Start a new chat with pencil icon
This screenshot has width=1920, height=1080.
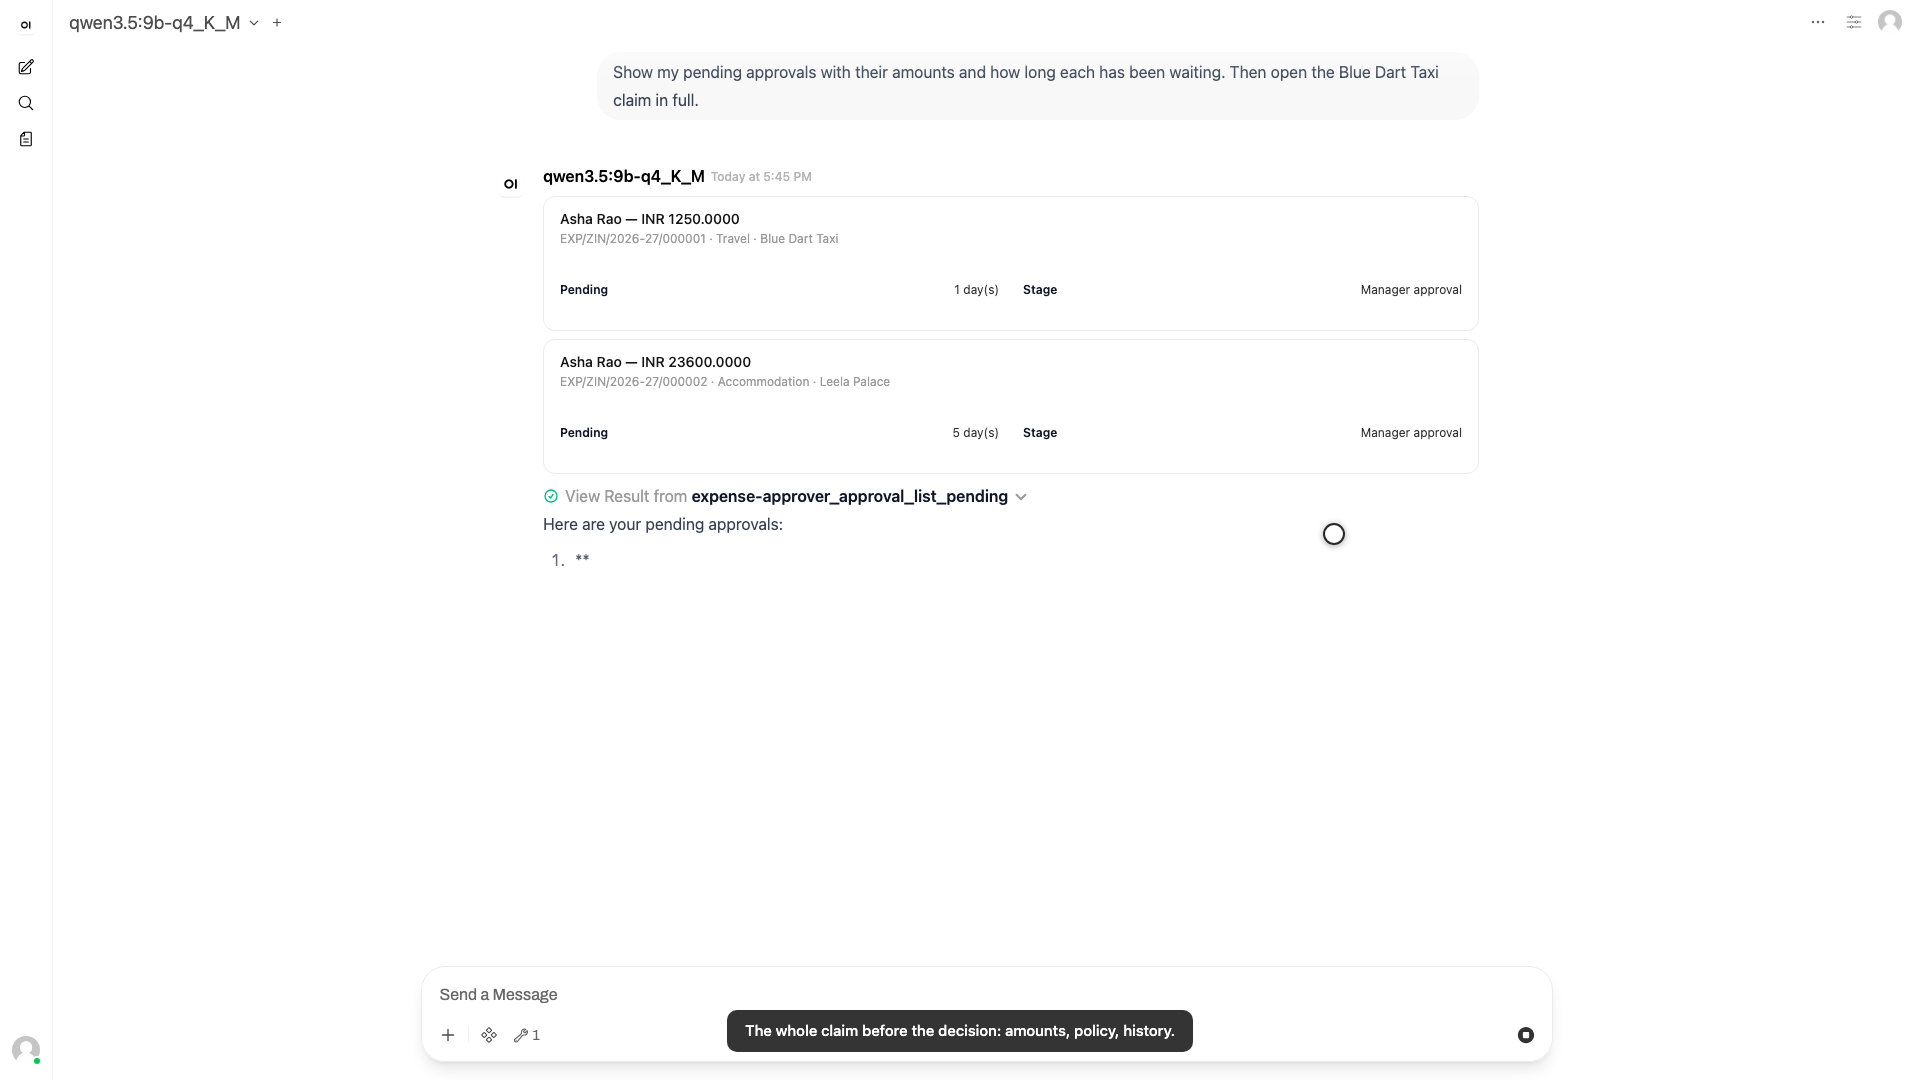coord(26,67)
